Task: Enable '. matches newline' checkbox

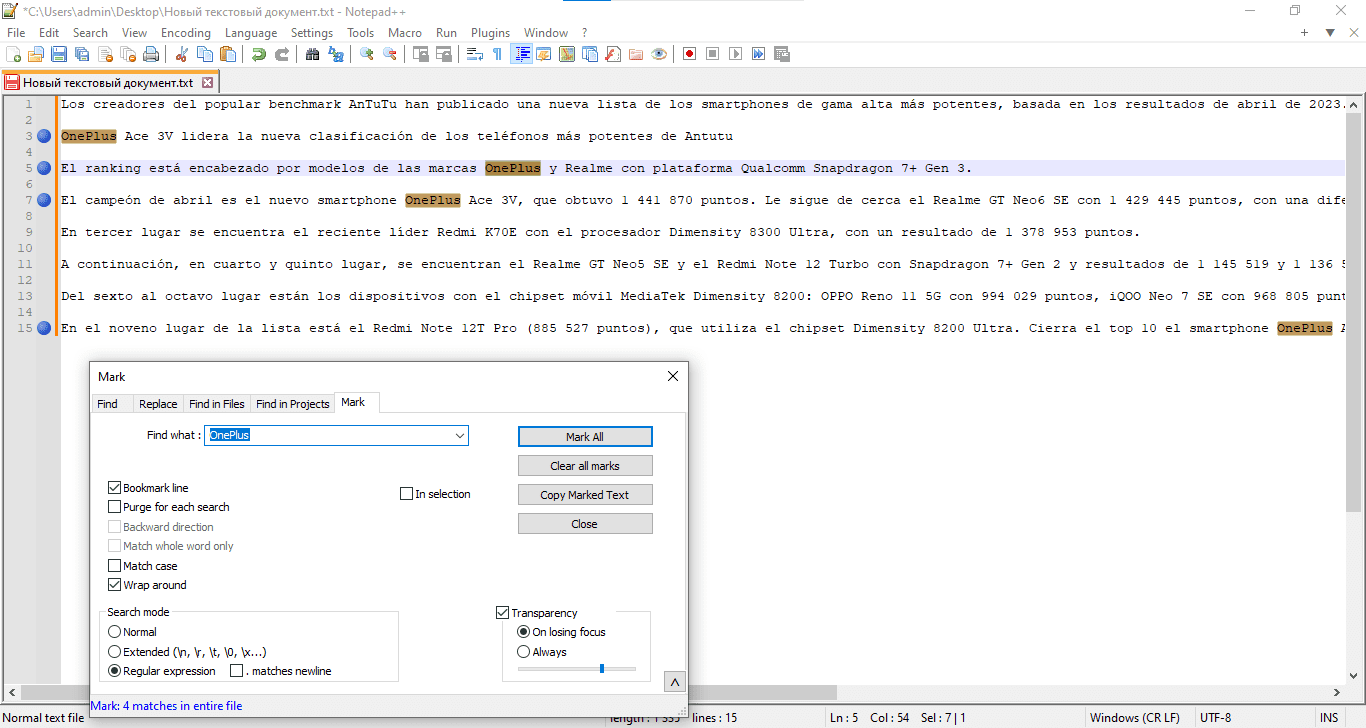Action: tap(237, 671)
